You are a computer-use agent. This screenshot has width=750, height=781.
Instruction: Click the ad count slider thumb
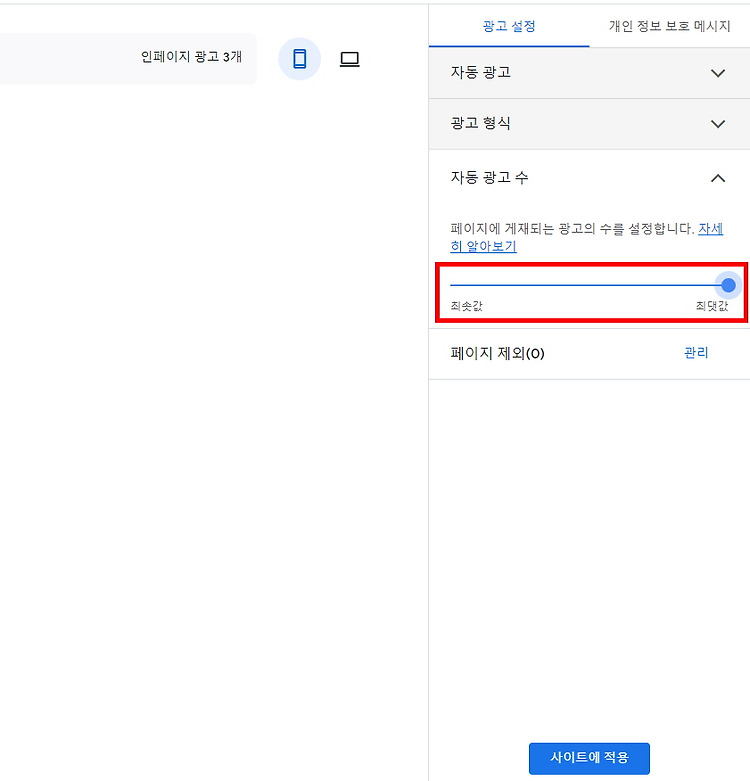(x=728, y=285)
